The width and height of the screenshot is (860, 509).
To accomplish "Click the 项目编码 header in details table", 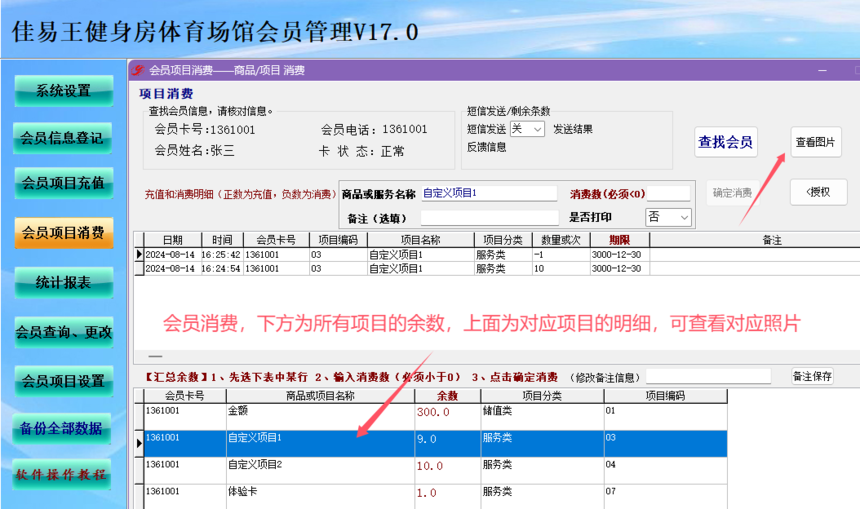I will tap(338, 240).
